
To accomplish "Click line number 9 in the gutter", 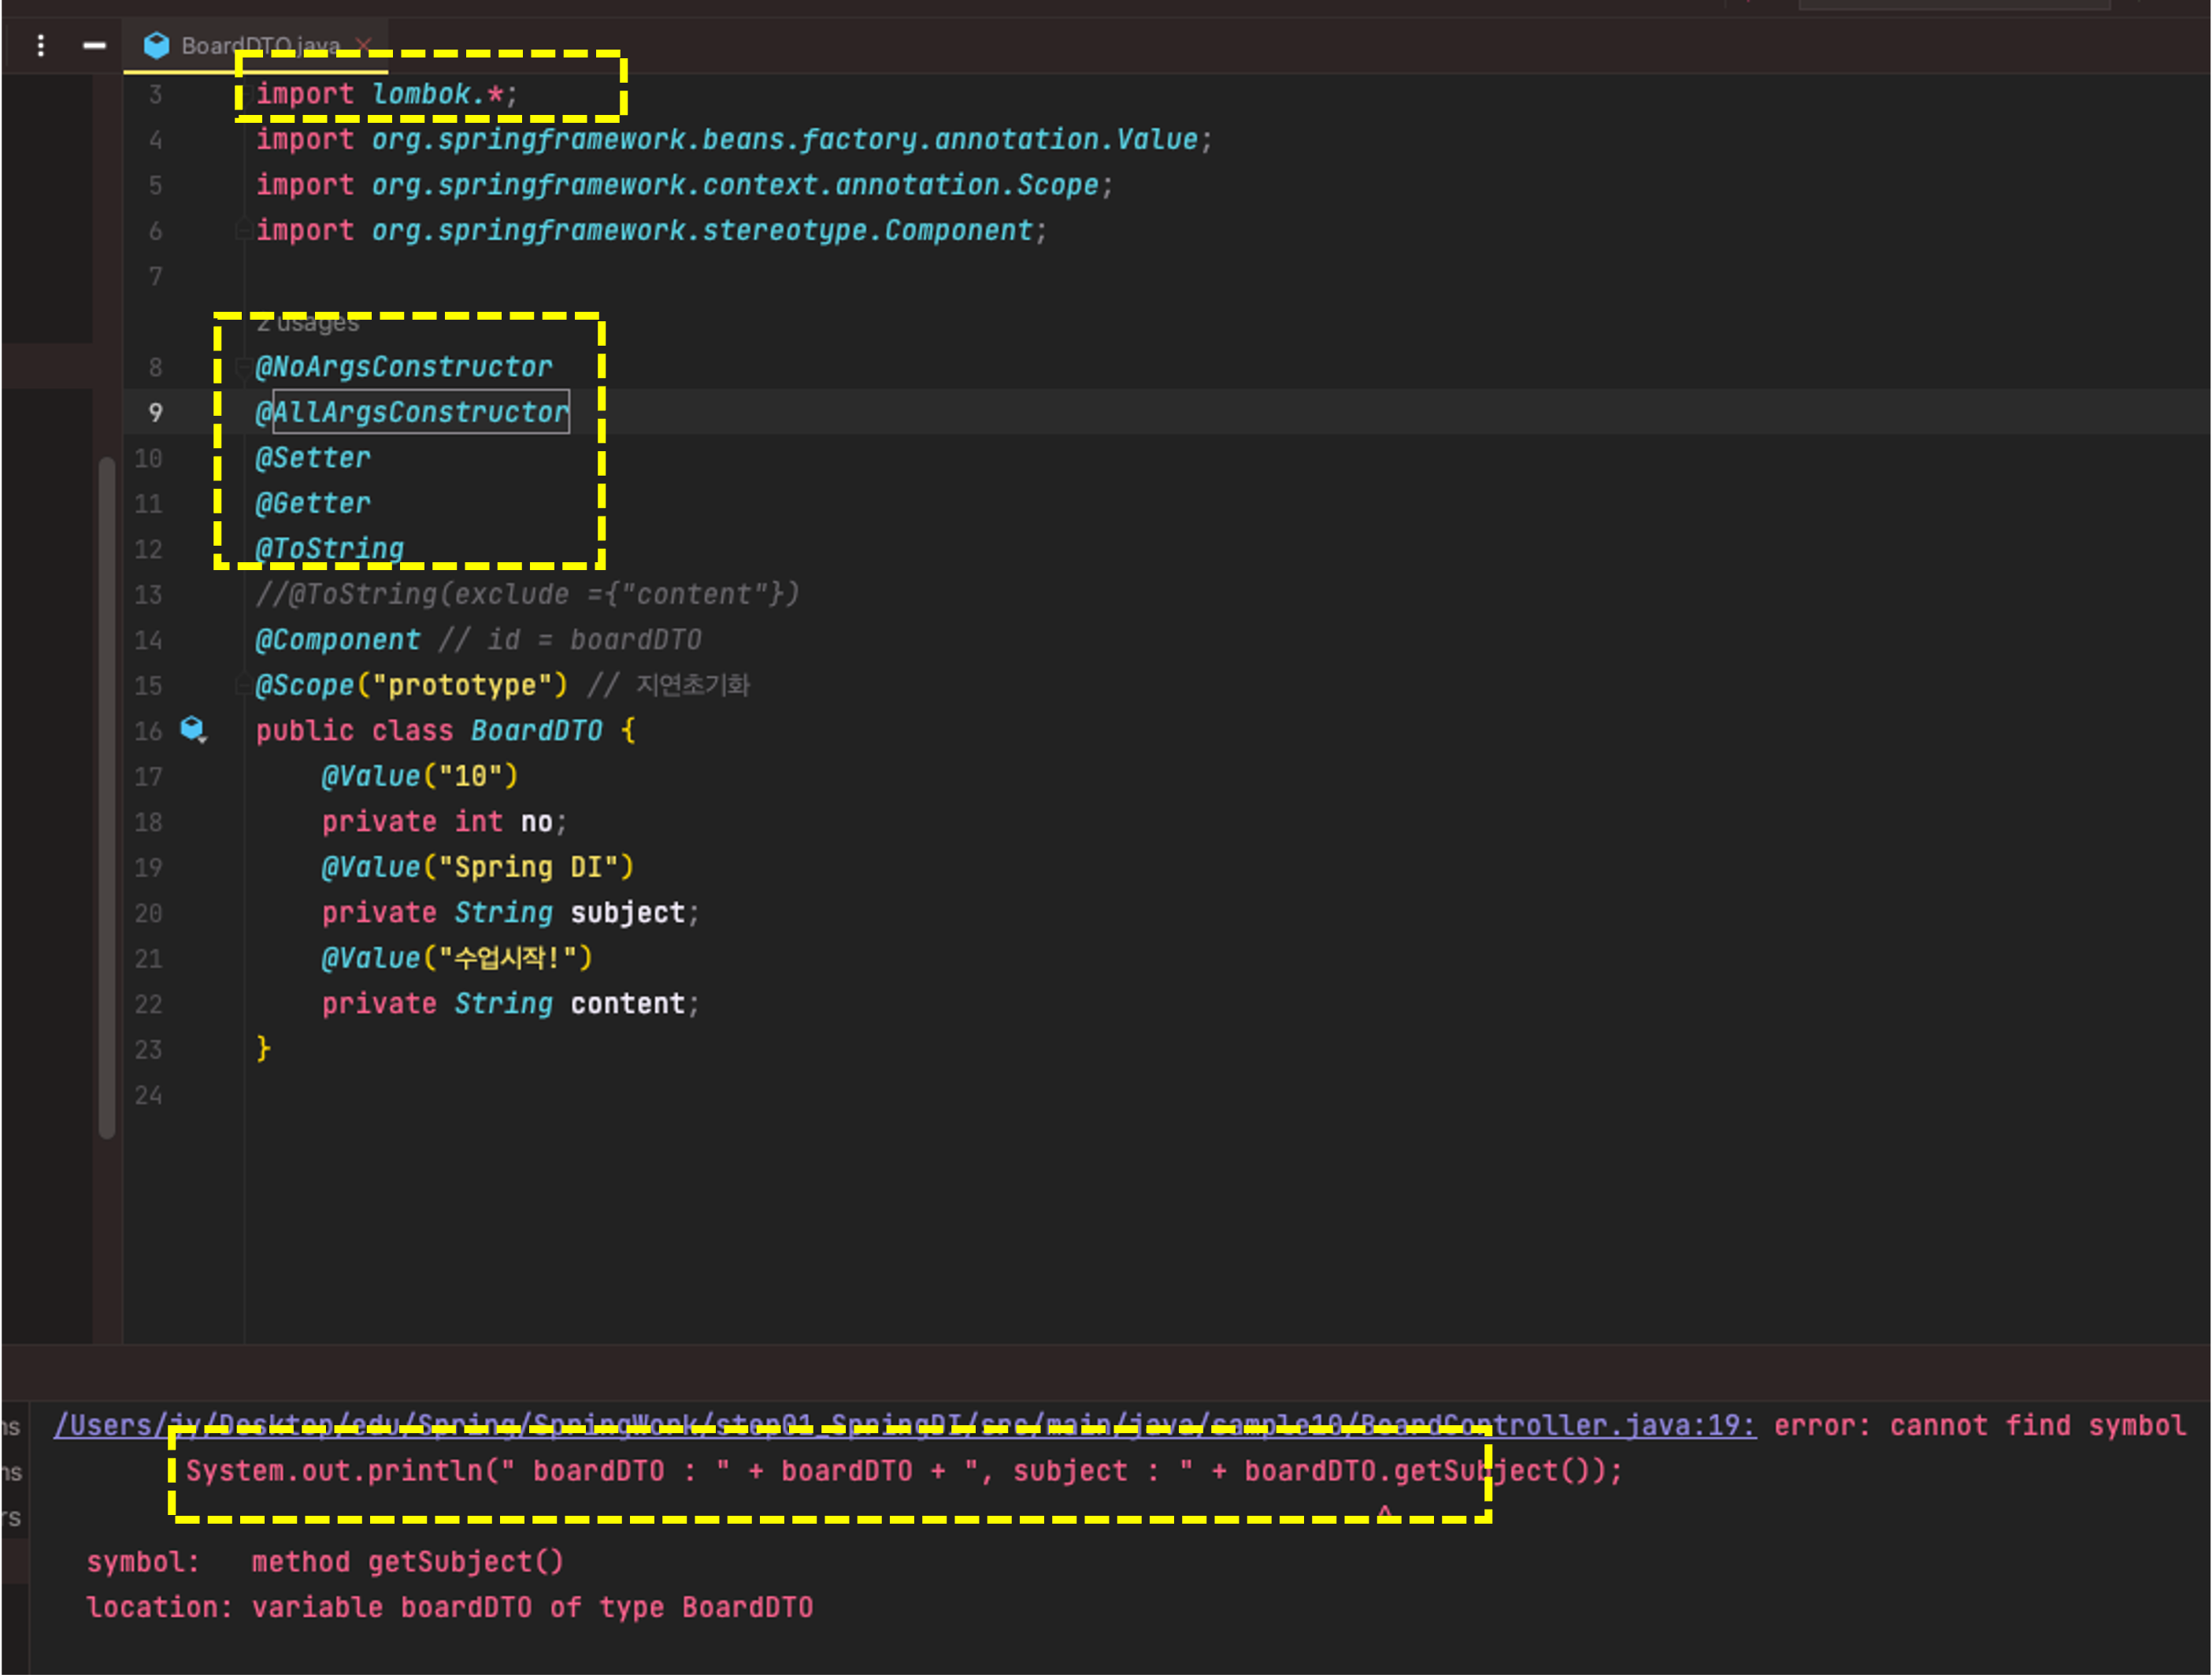I will coord(155,413).
